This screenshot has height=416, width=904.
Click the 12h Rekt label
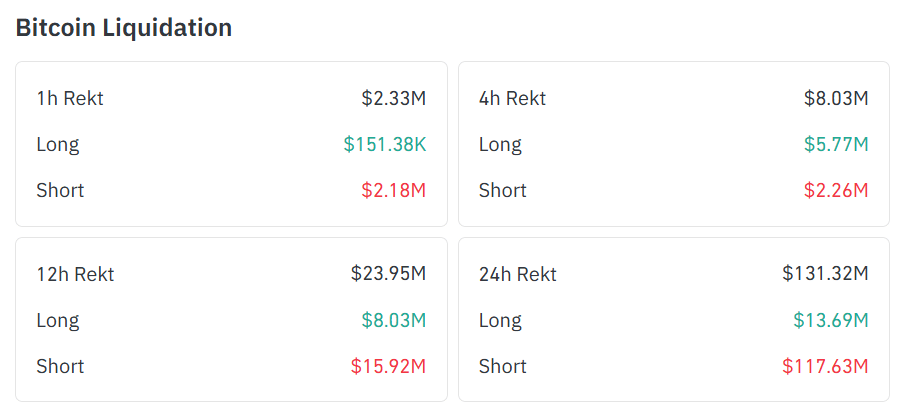click(75, 274)
